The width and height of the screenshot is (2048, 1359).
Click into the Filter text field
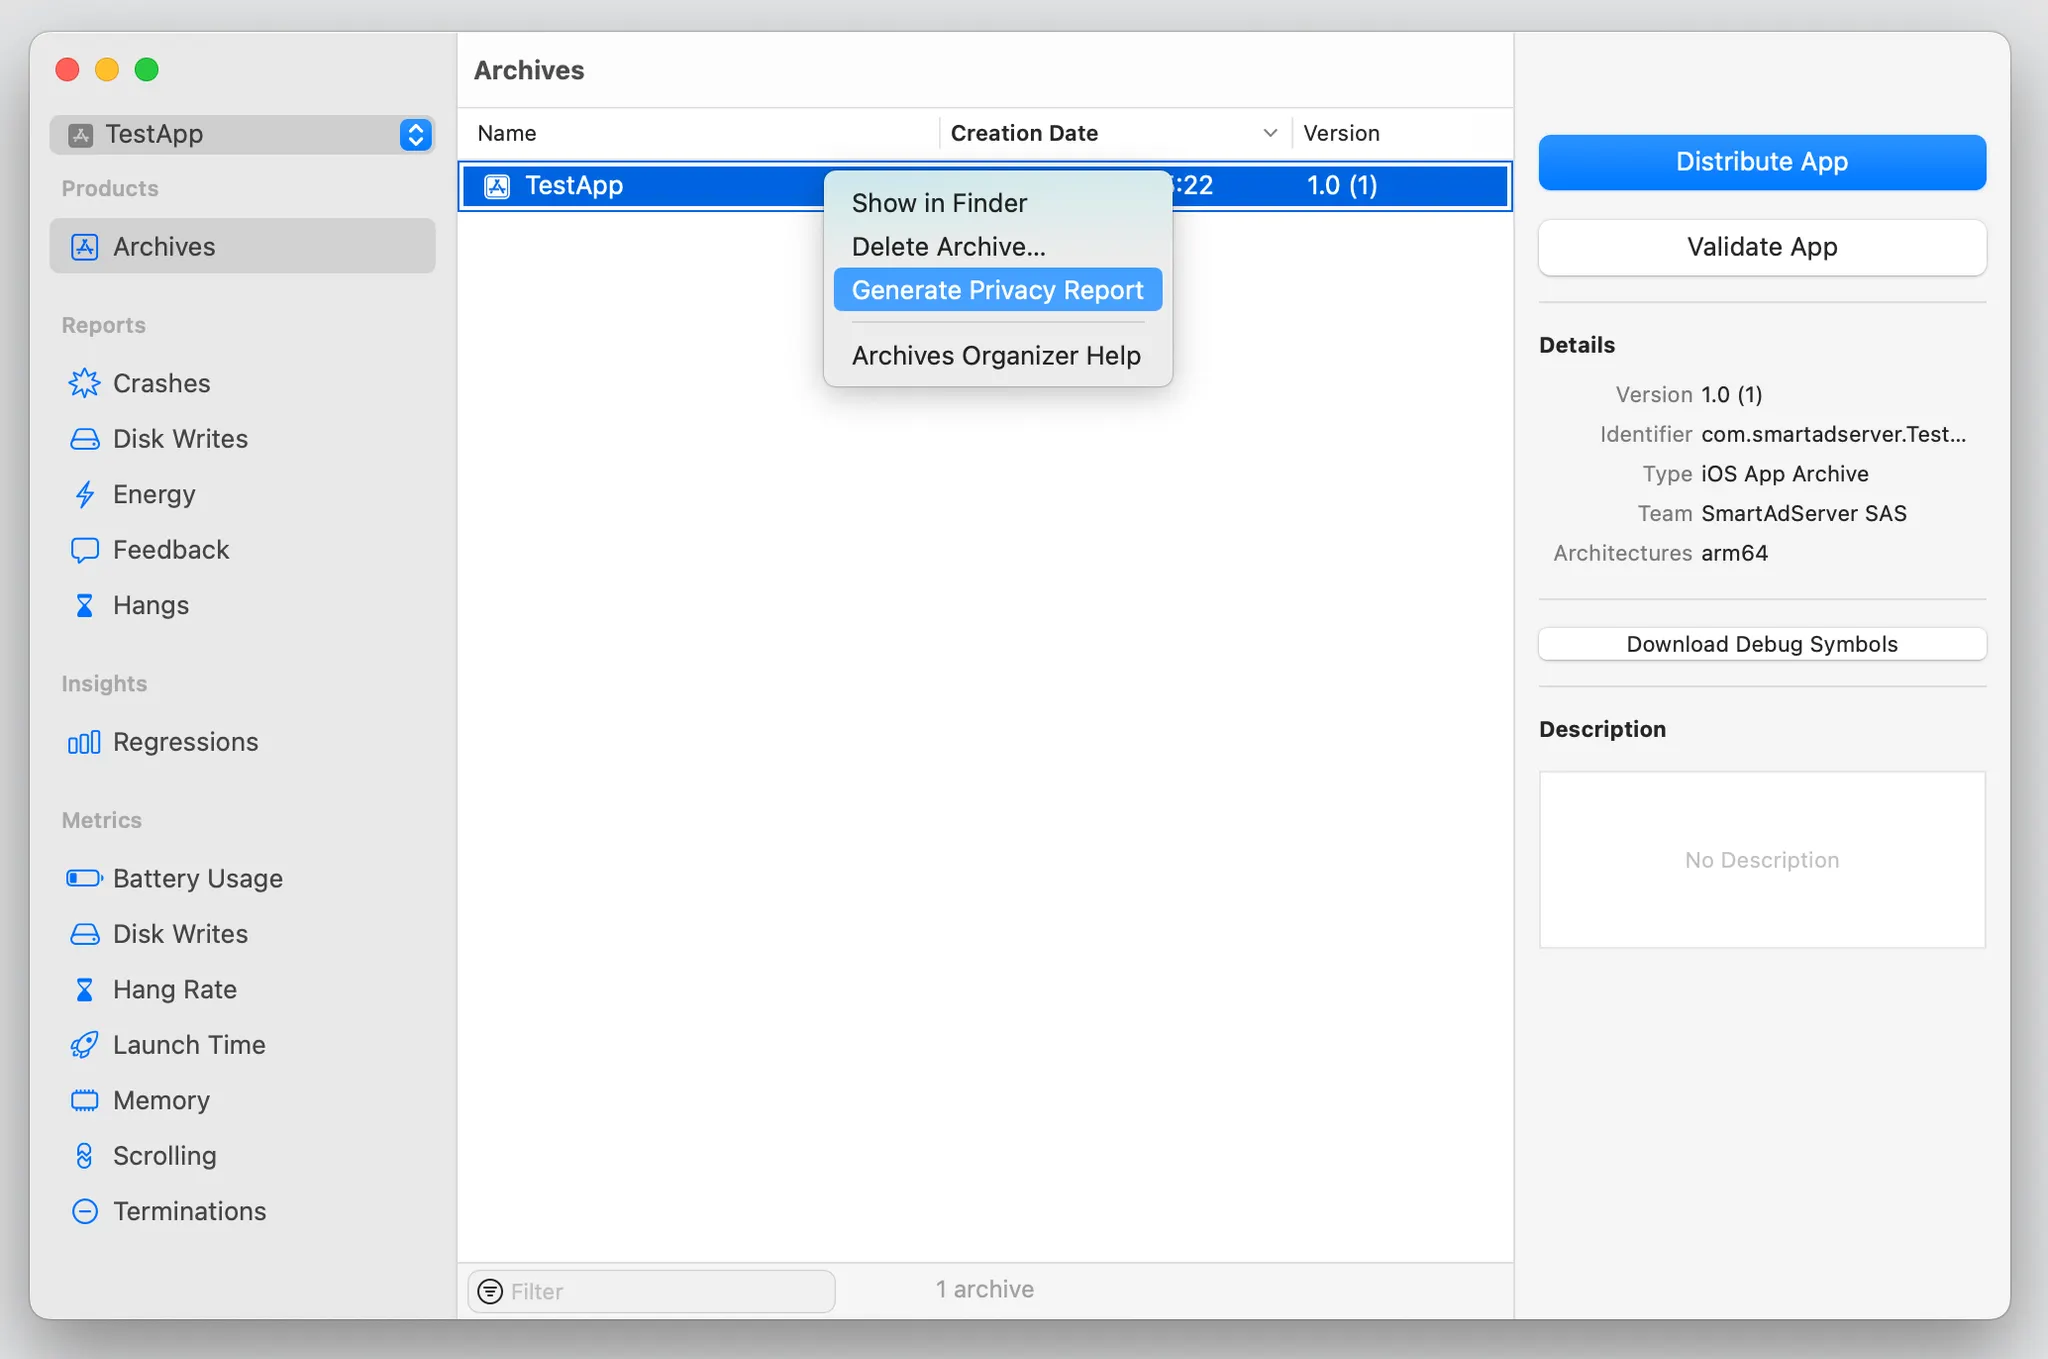(x=665, y=1291)
